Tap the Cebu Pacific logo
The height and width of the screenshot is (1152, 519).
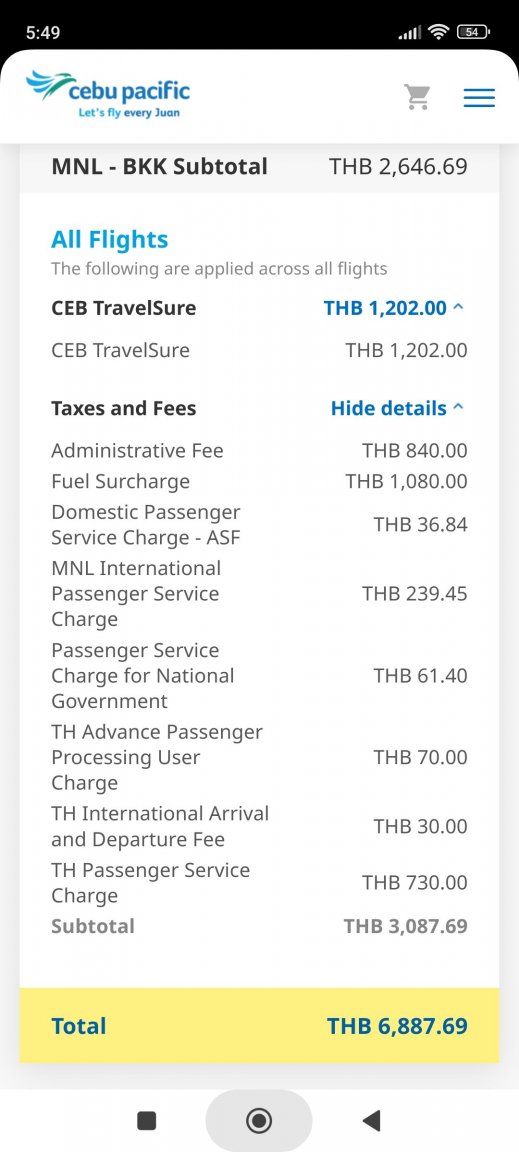tap(107, 96)
